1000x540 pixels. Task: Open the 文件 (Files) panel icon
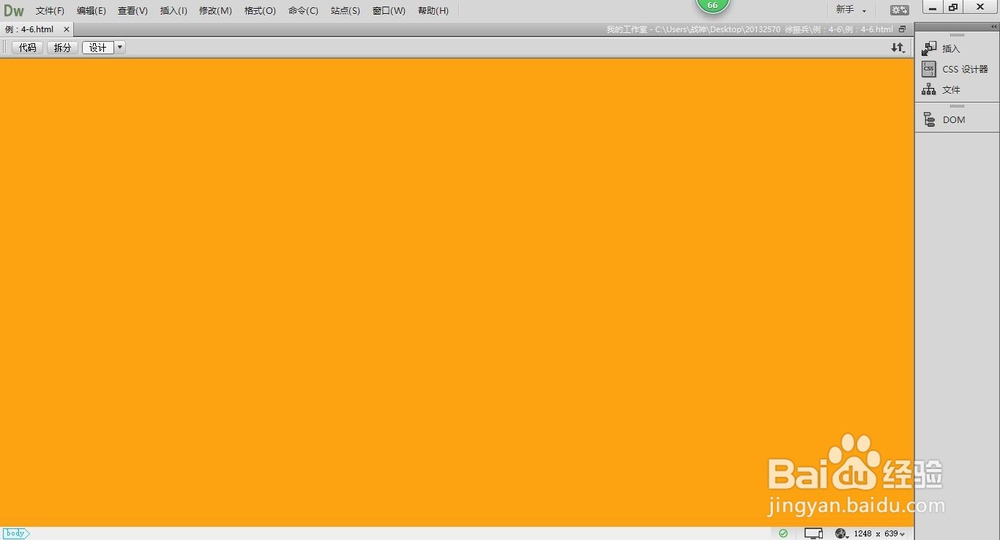929,89
